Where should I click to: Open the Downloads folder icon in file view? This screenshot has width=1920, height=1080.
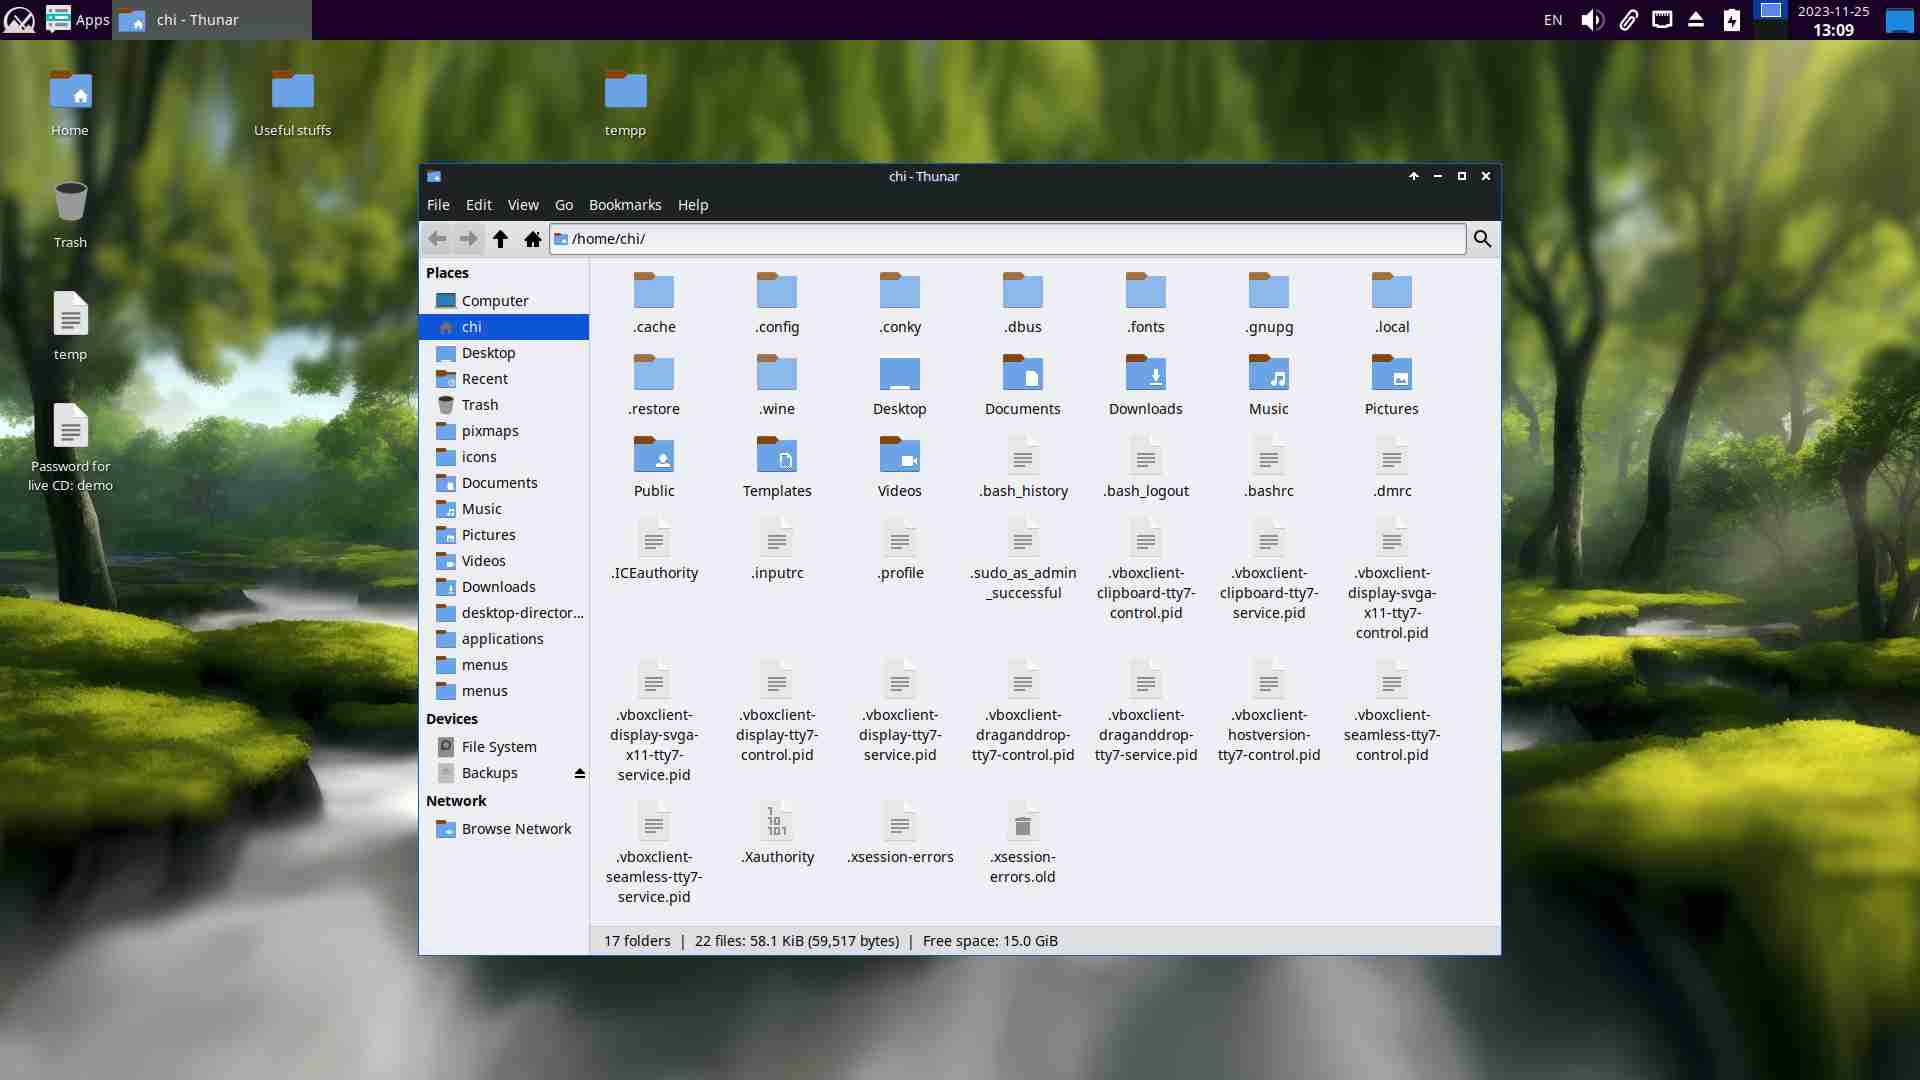1145,374
